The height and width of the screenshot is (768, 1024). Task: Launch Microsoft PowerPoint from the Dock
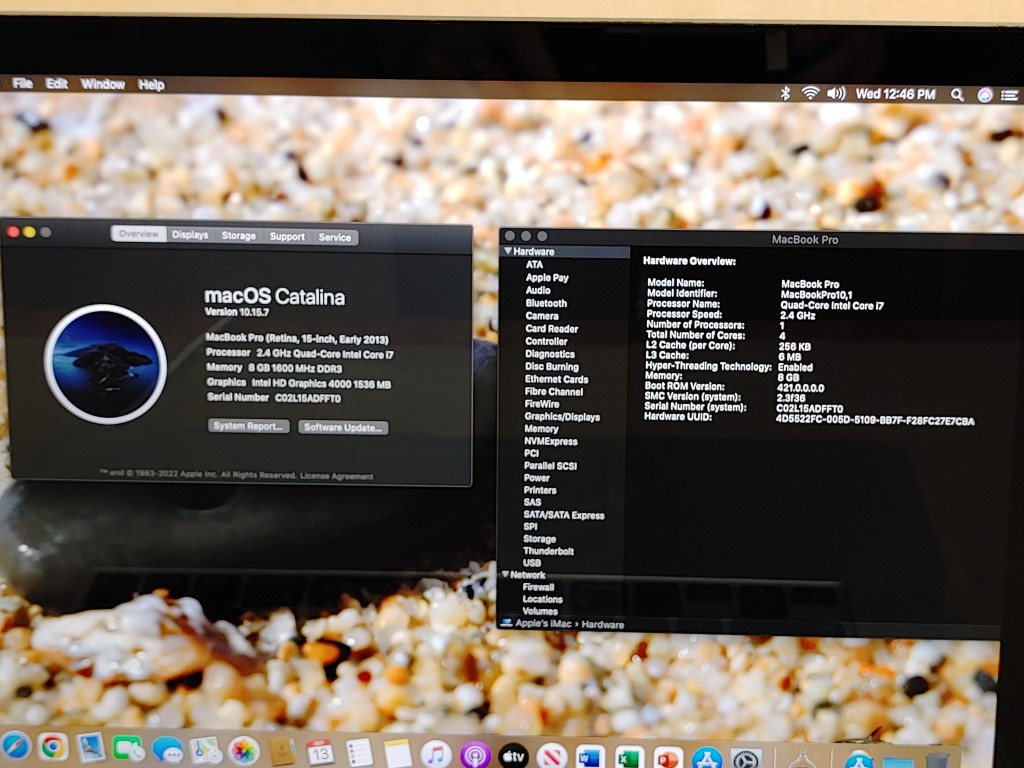click(x=667, y=759)
